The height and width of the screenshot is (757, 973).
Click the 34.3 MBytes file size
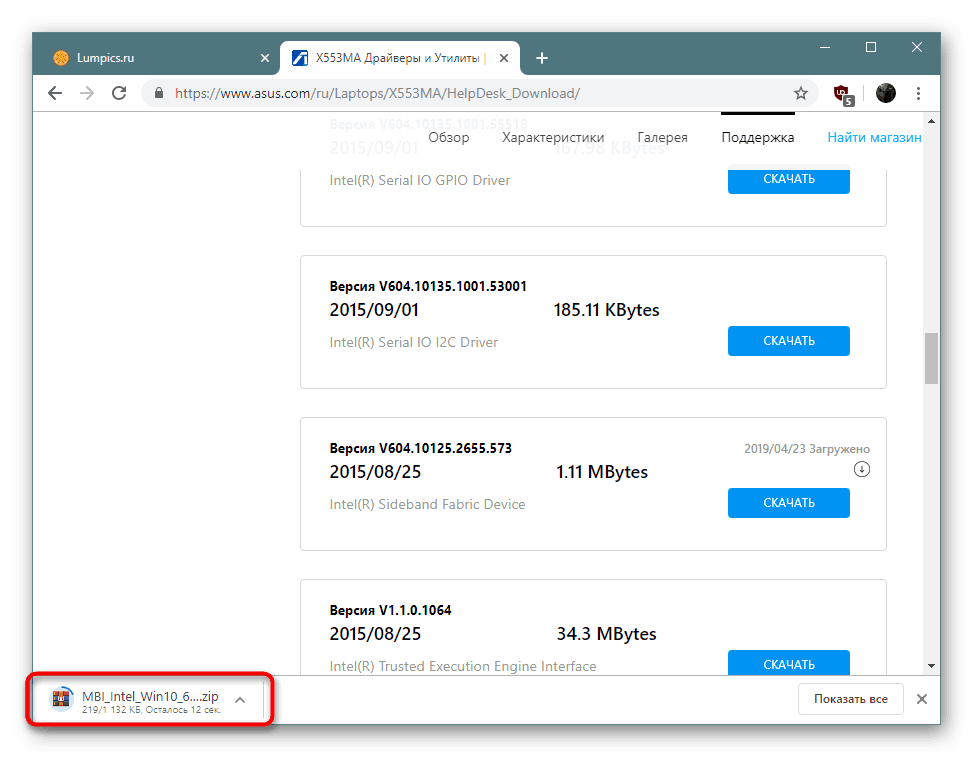tap(606, 634)
